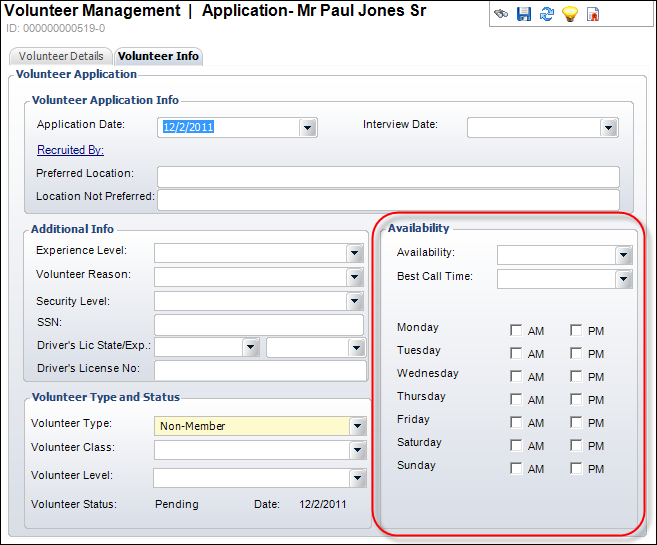Viewport: 657px width, 545px height.
Task: Toggle the Friday PM checkbox
Action: (577, 423)
